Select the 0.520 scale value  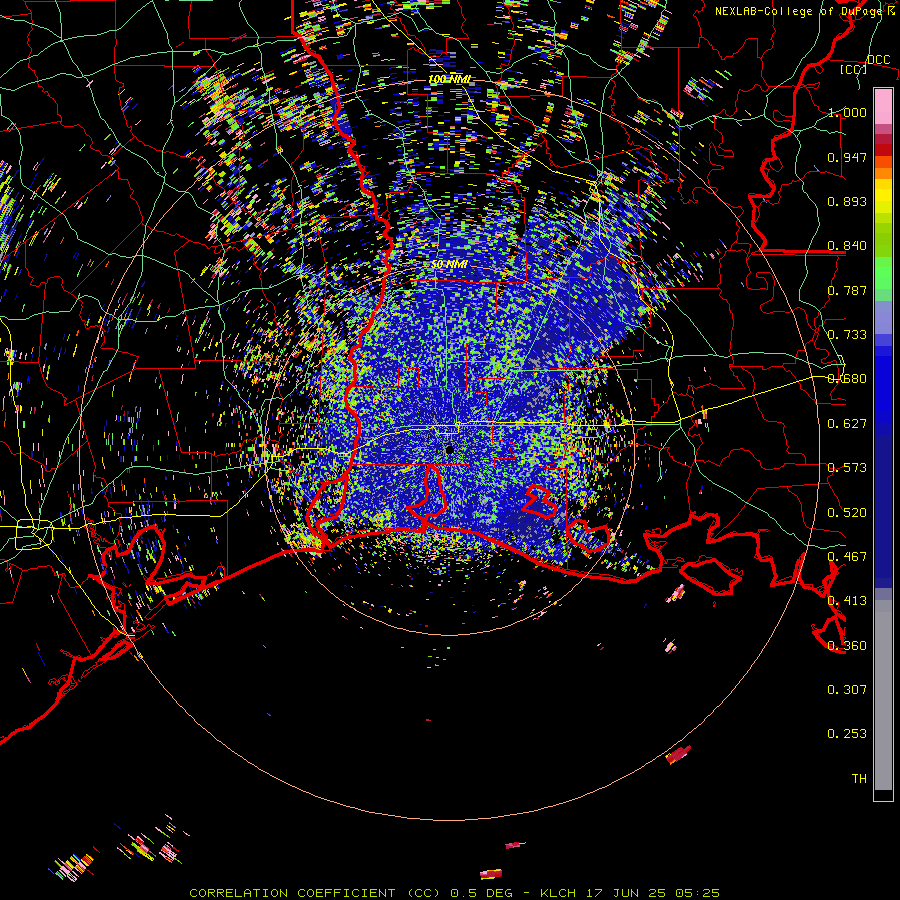click(847, 513)
